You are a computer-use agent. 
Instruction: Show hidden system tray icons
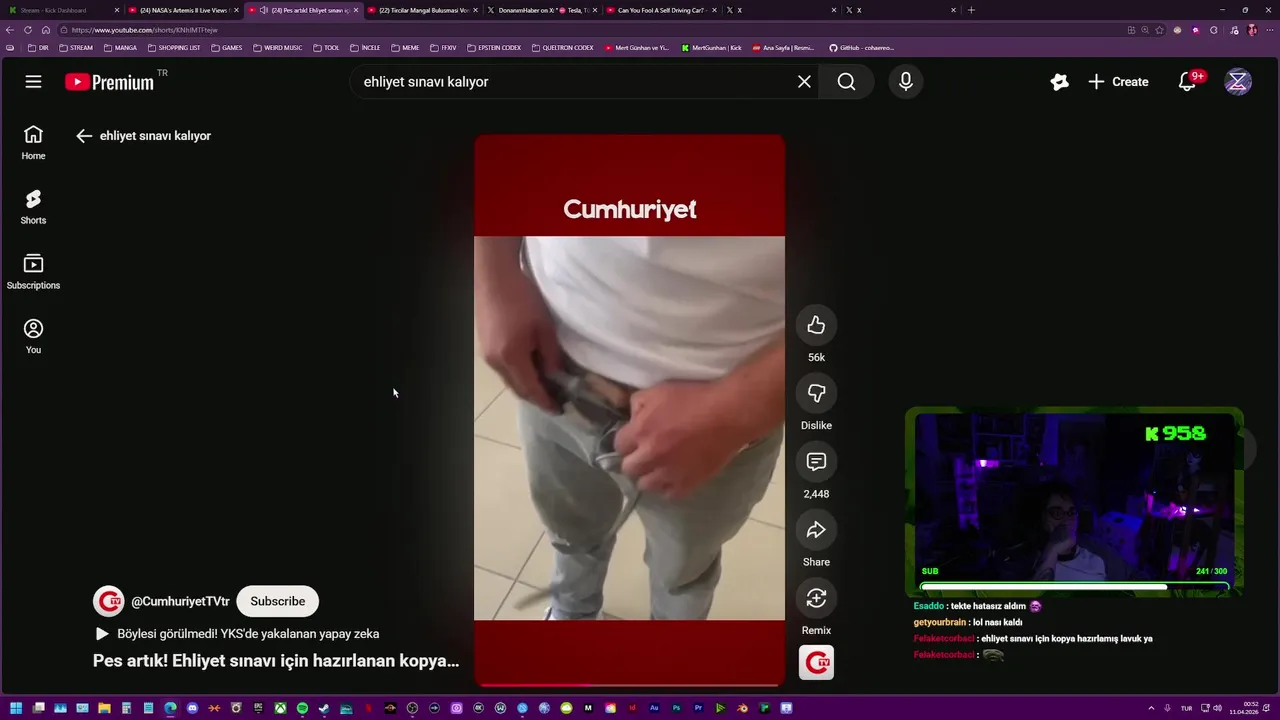tap(1151, 709)
